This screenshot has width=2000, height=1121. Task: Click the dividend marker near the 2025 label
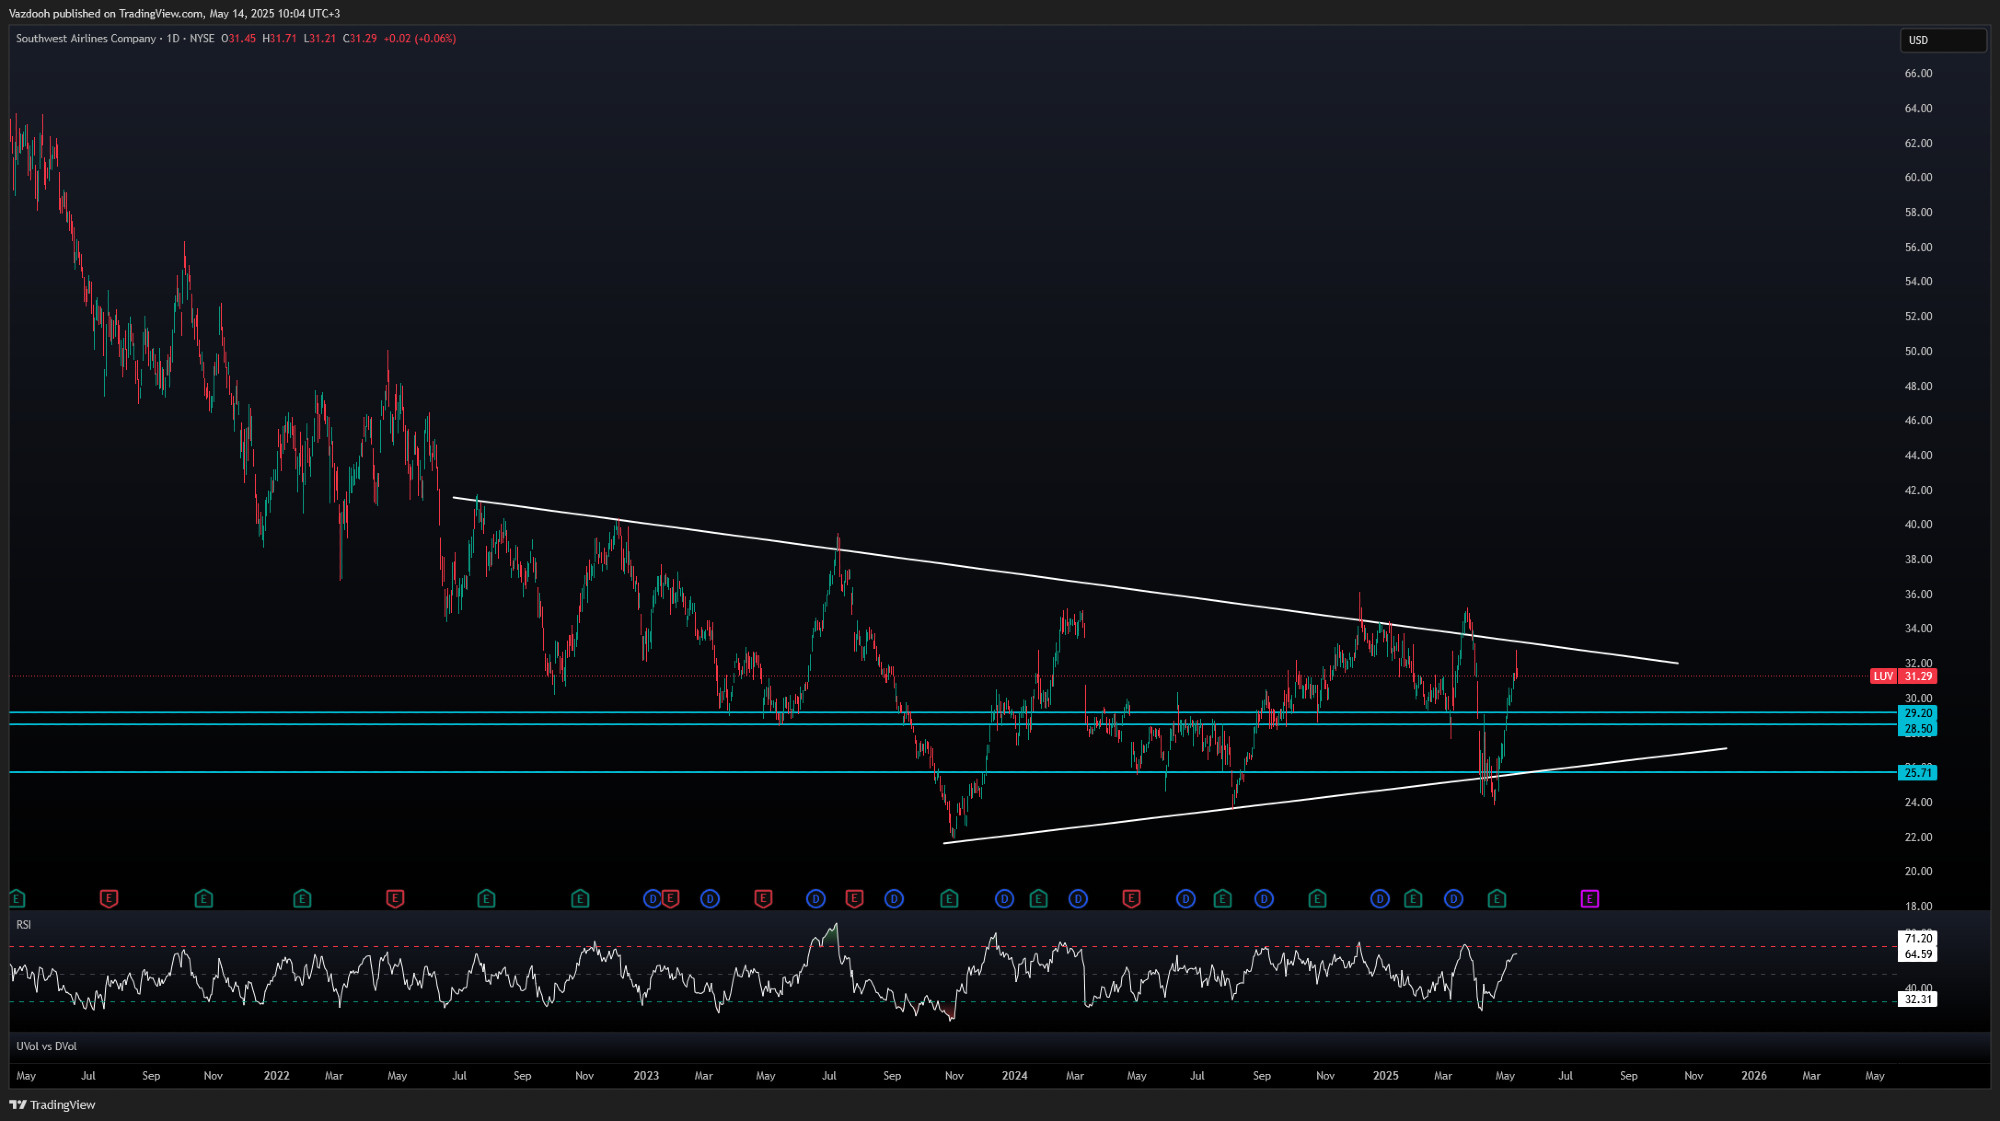[1380, 899]
